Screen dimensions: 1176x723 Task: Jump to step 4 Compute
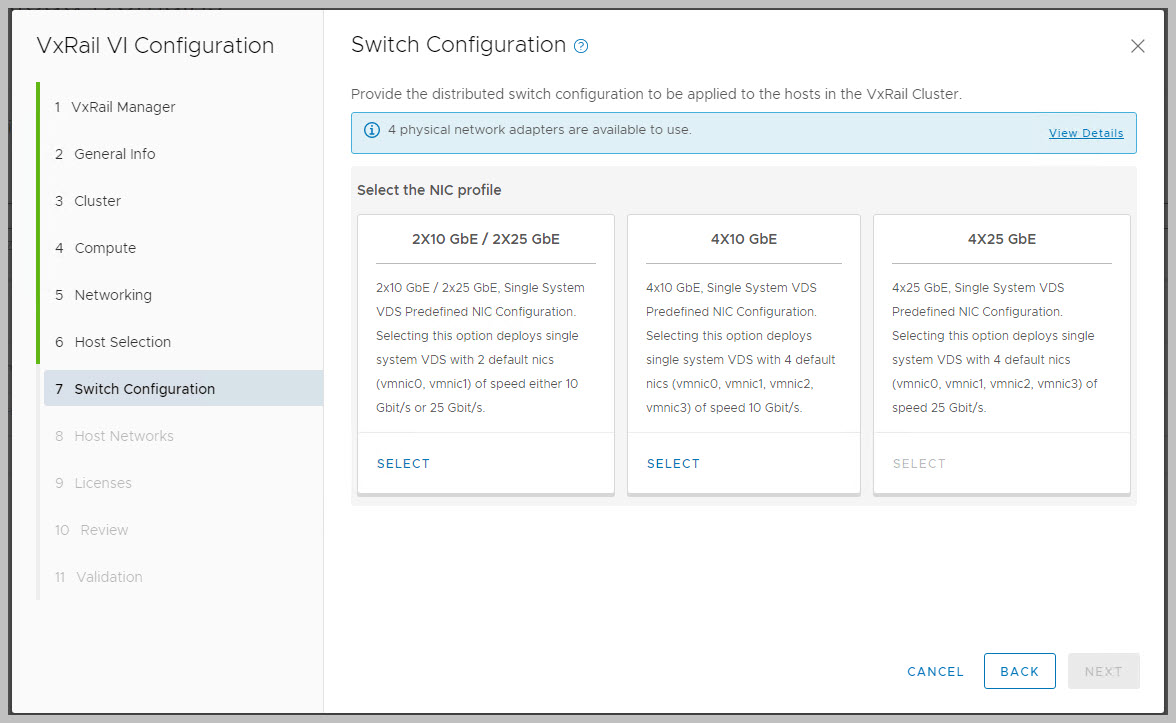(105, 248)
